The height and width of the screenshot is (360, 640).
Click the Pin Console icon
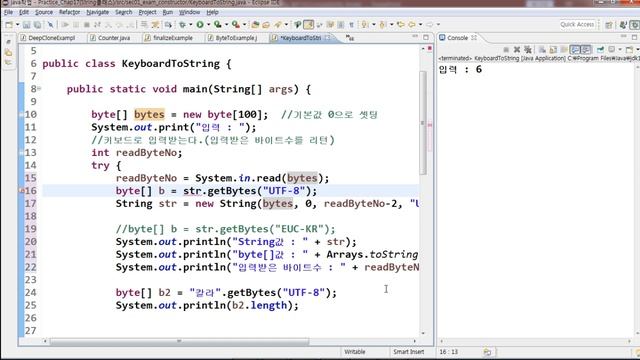pos(600,49)
